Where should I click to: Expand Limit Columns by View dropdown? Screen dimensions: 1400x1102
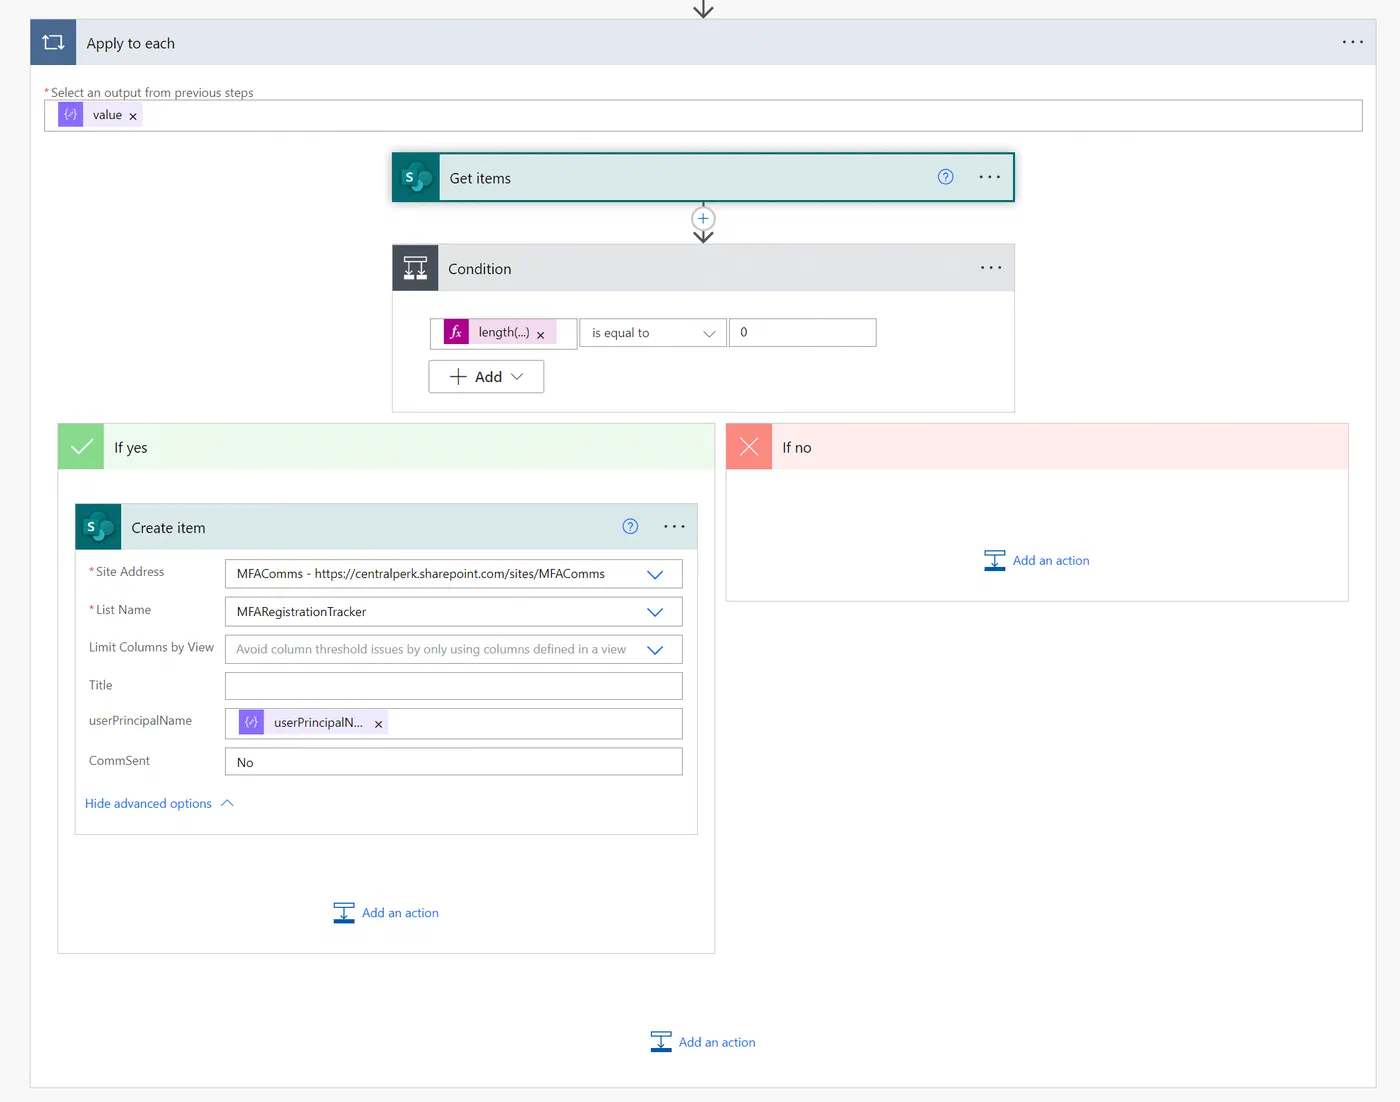coord(655,650)
